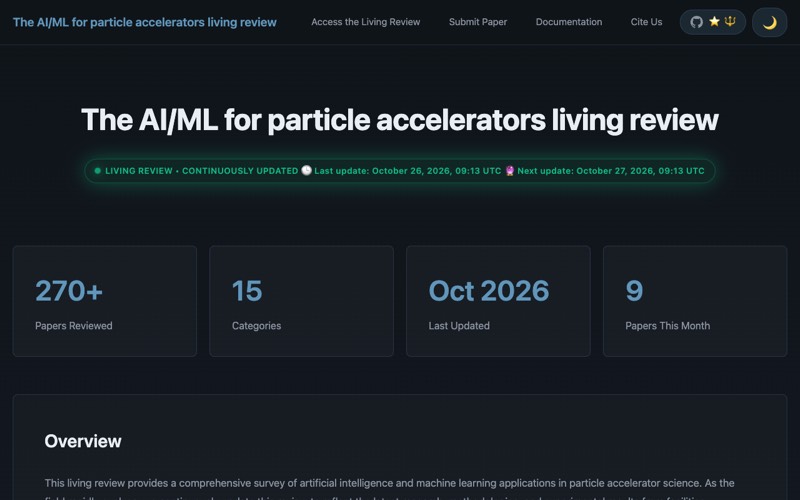Click the gold star icon in navbar
Viewport: 800px width, 500px height.
pos(714,21)
